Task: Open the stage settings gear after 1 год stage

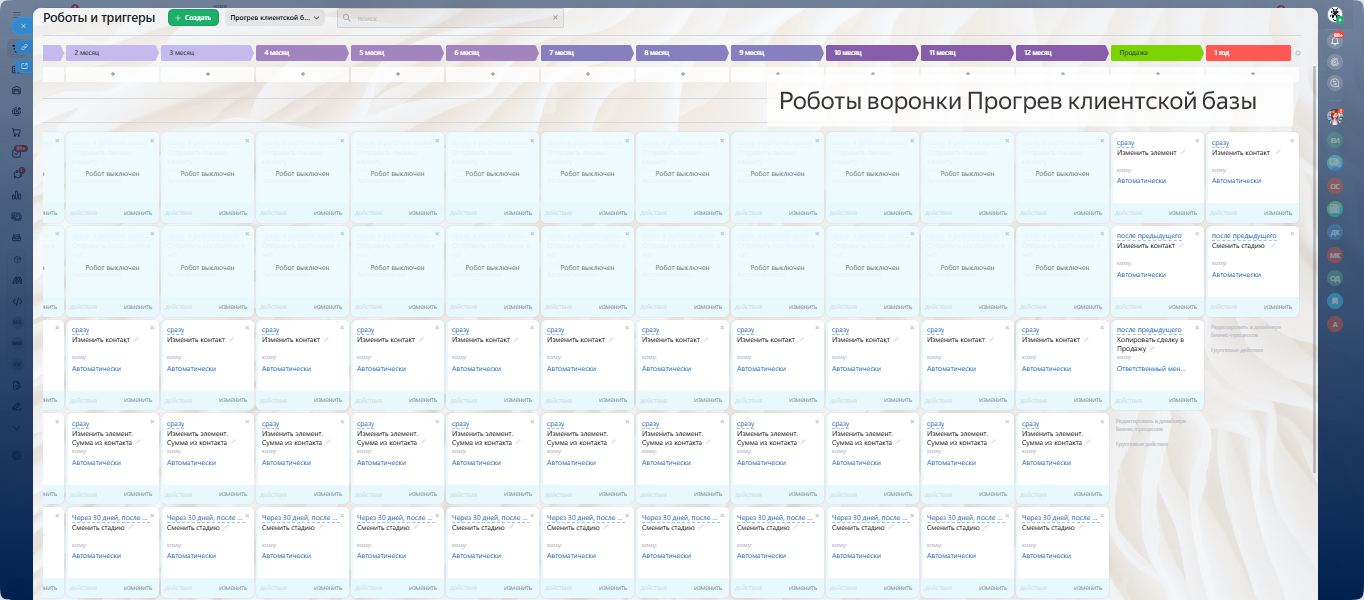Action: (x=1298, y=53)
